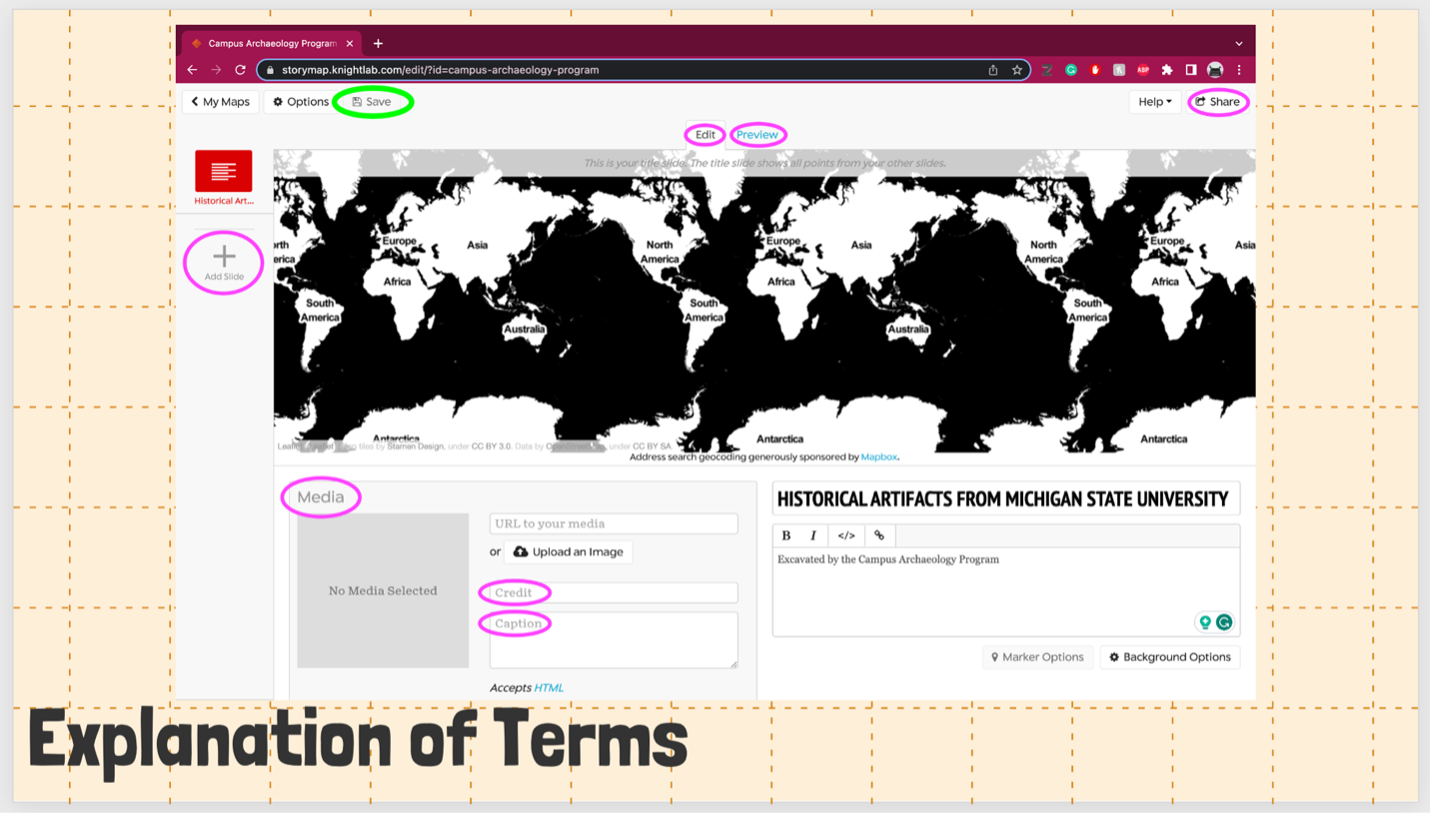Click the Grammarly icon in the text editor
This screenshot has width=1430, height=815.
1224,622
